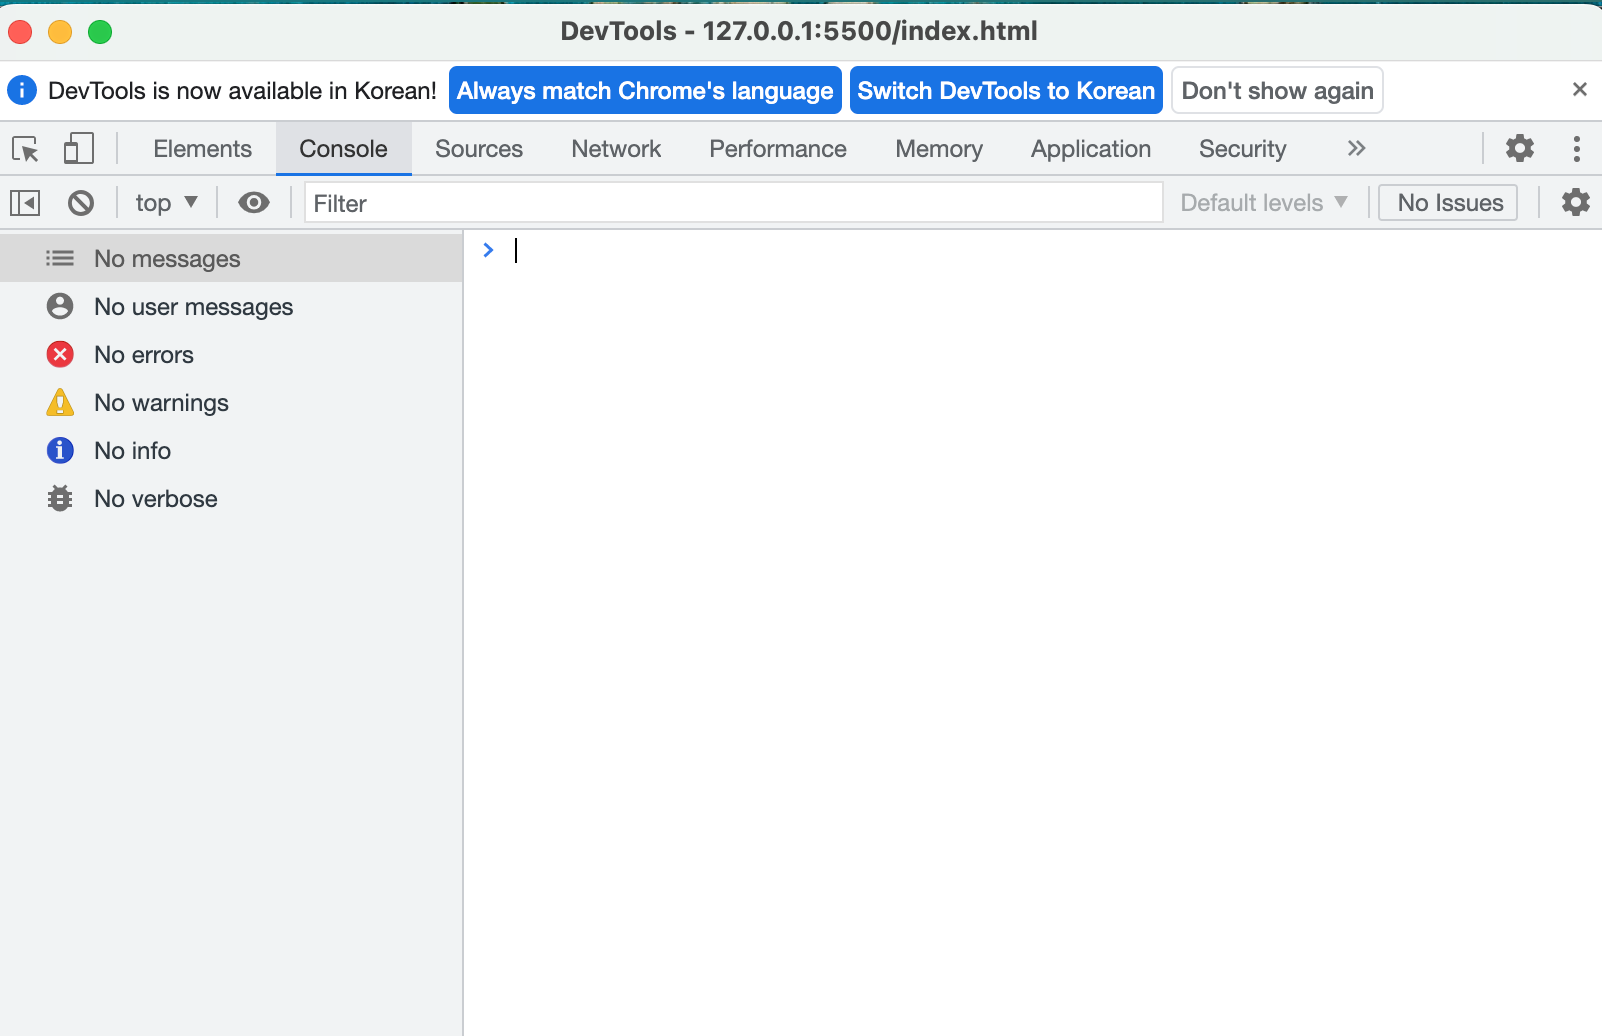Show more tabs with double chevron
This screenshot has height=1036, width=1602.
pyautogui.click(x=1356, y=148)
